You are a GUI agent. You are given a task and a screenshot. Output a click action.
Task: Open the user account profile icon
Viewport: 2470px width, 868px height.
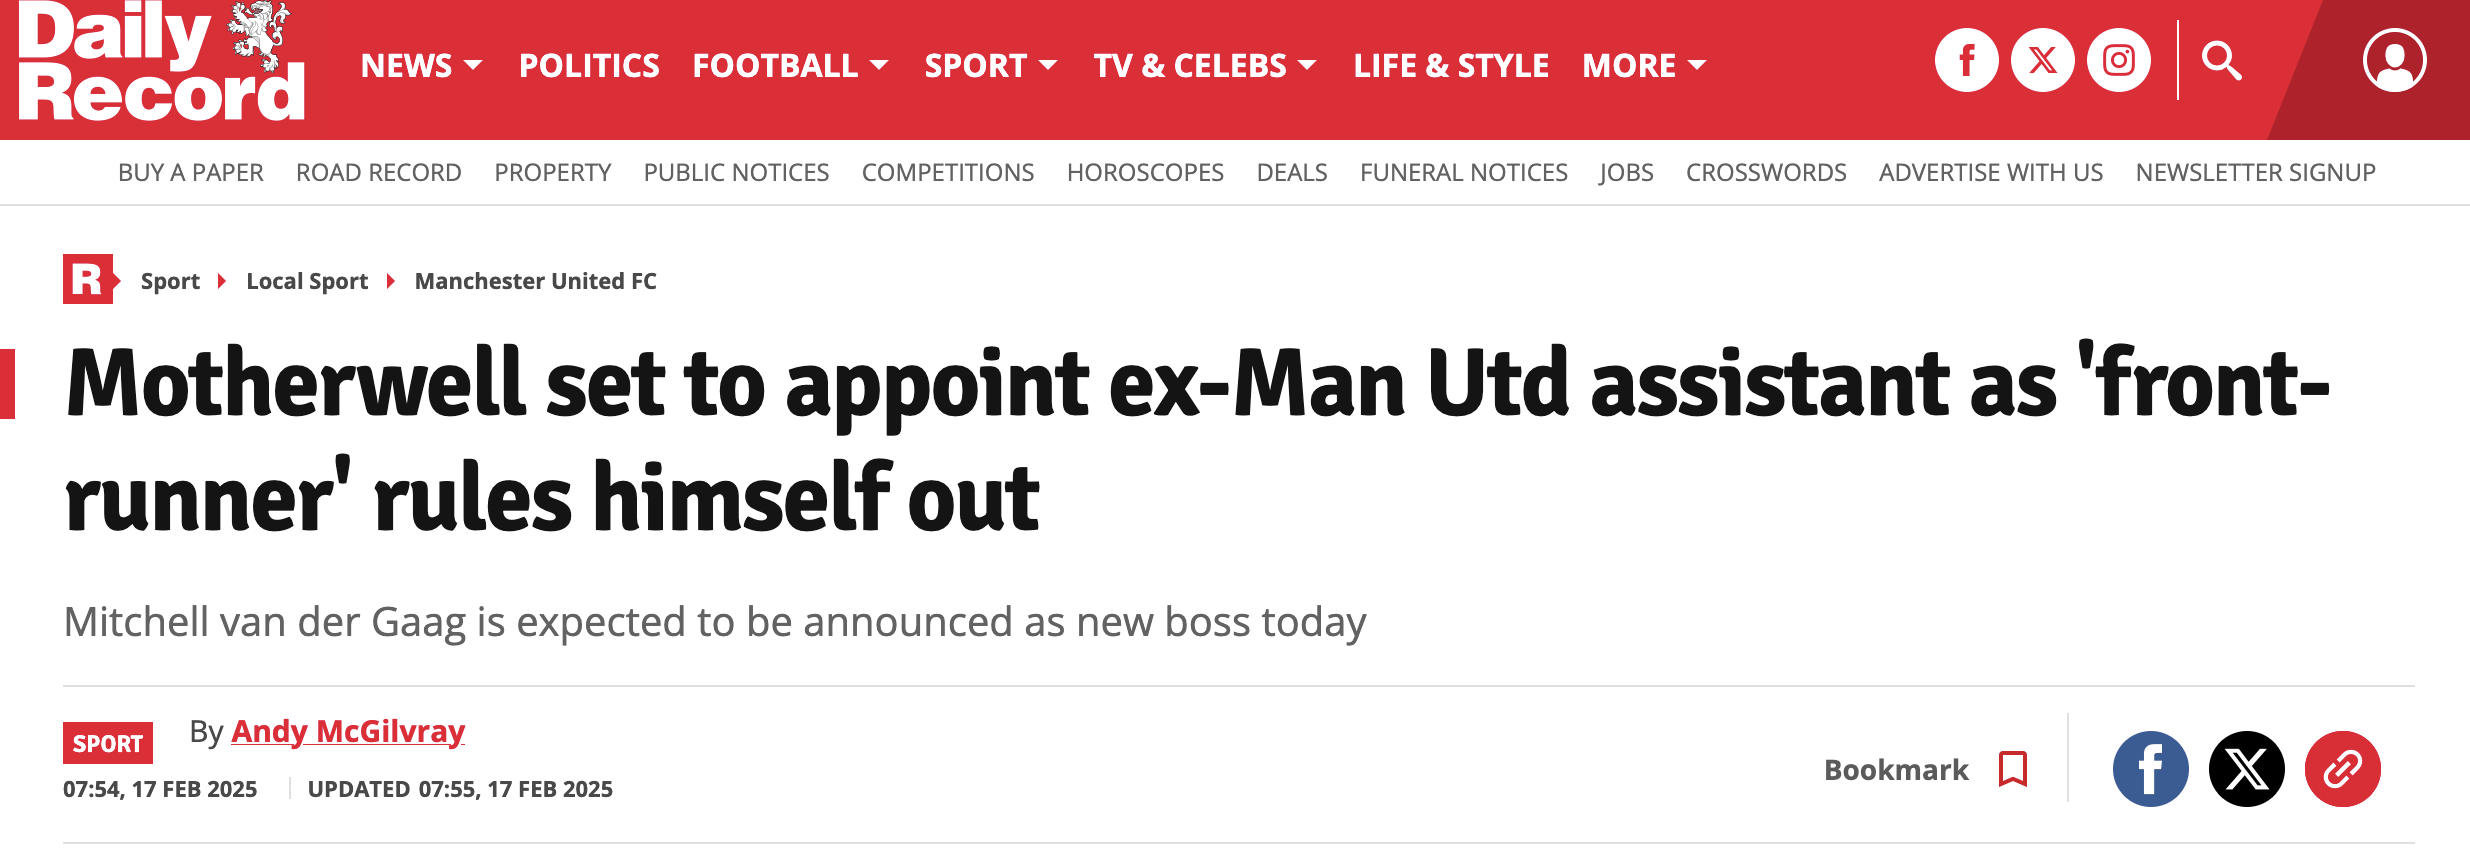pos(2394,61)
